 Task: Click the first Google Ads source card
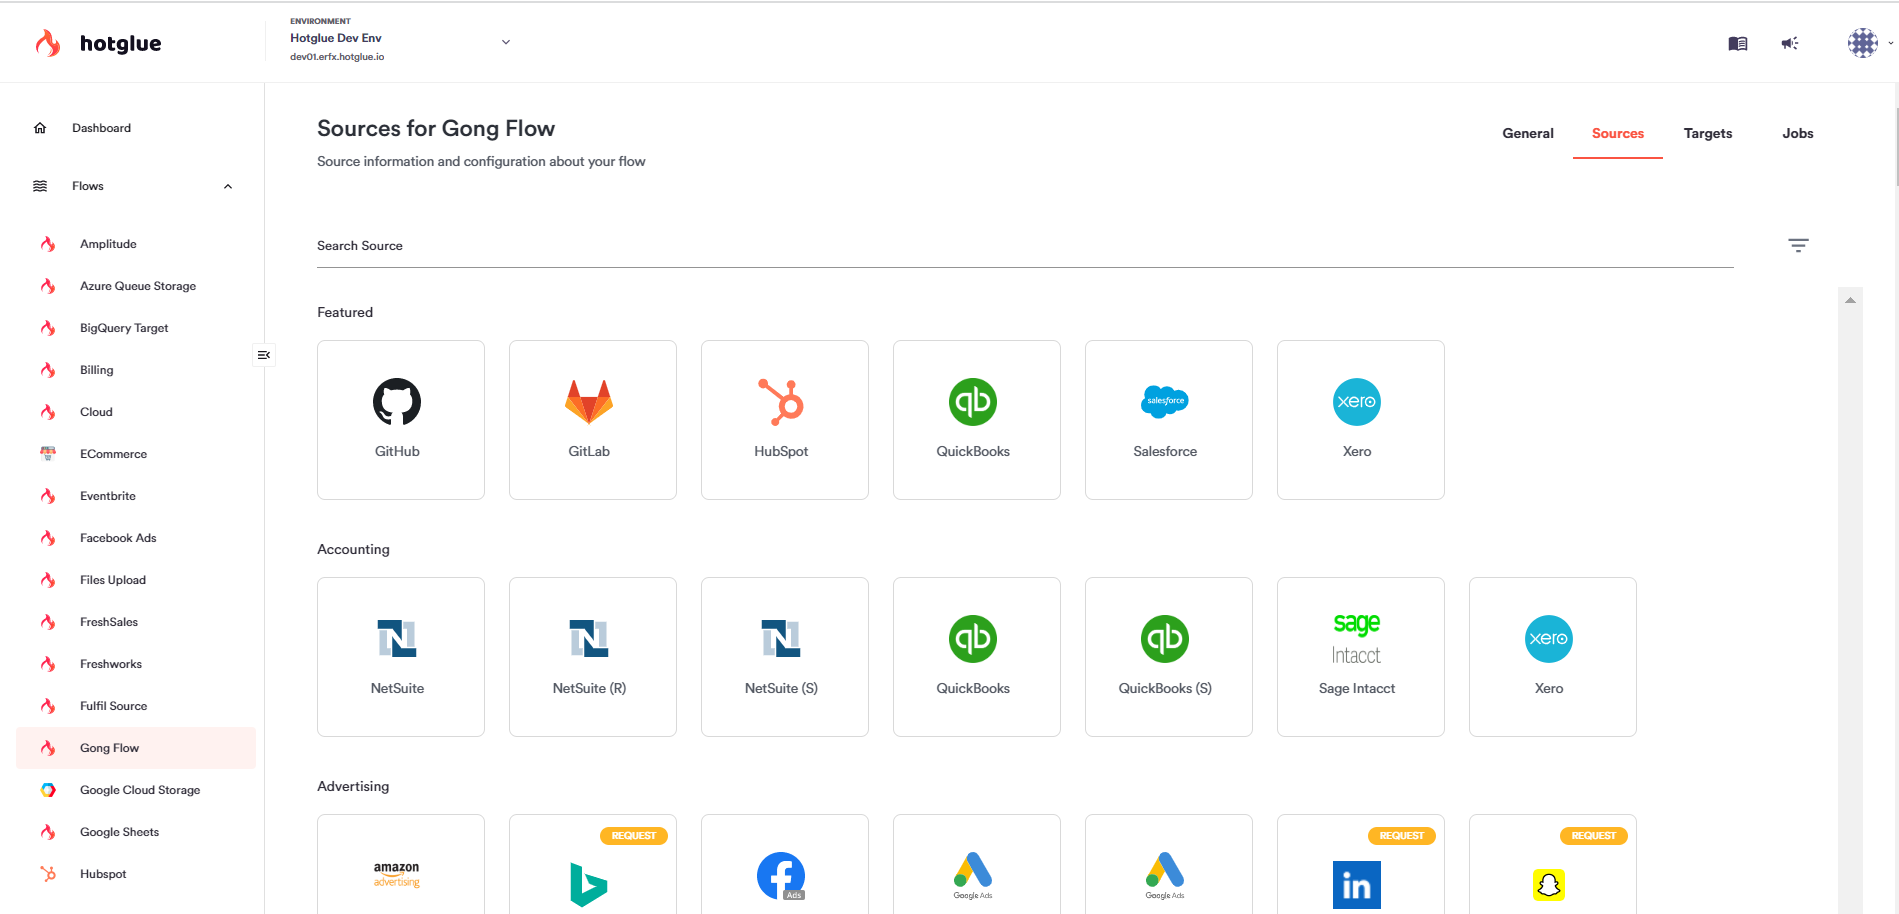pos(977,865)
